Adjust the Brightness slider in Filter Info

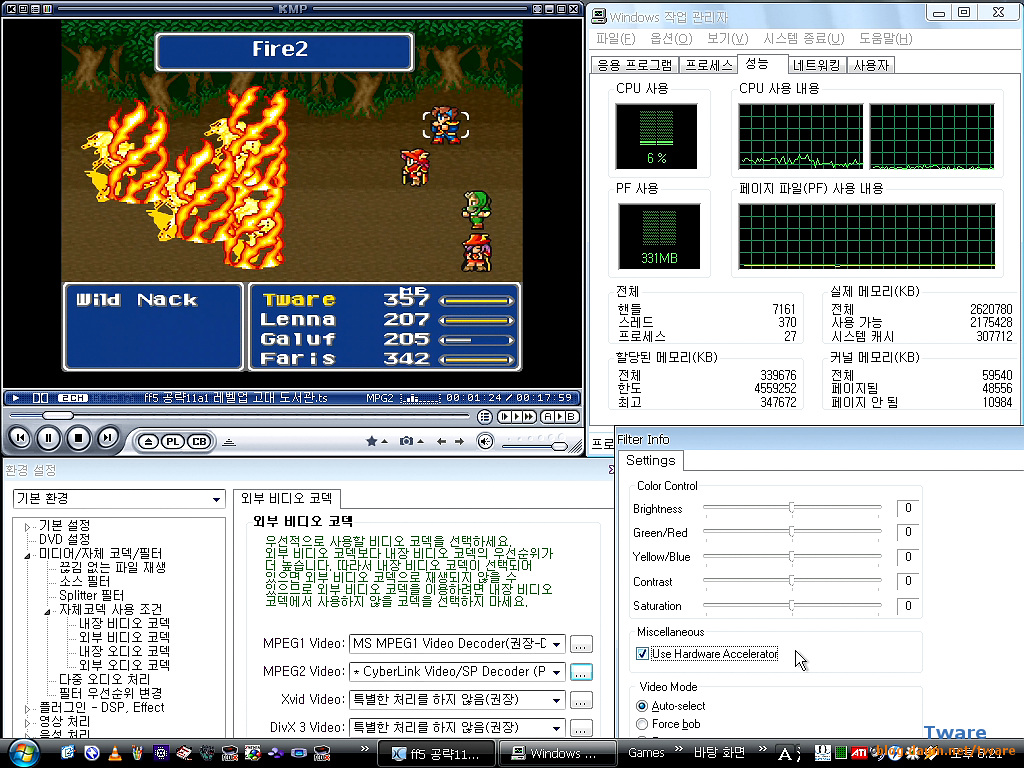[792, 507]
